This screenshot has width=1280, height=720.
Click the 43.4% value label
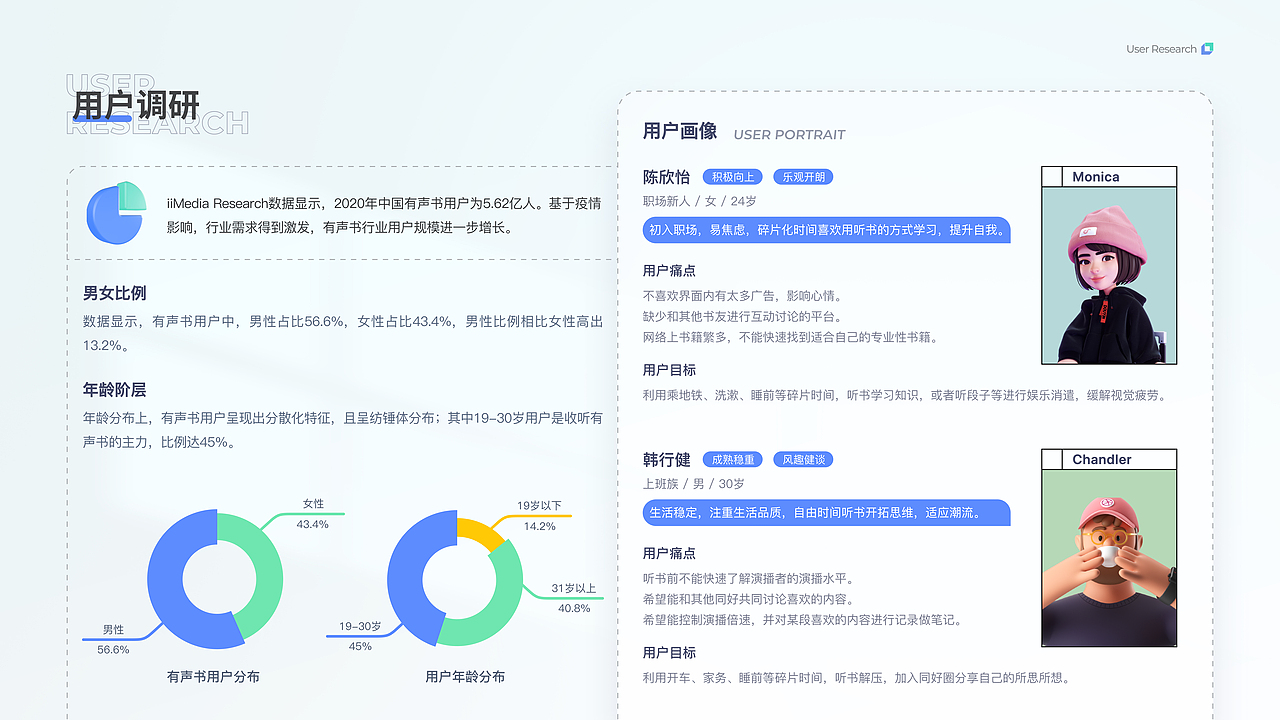point(313,524)
